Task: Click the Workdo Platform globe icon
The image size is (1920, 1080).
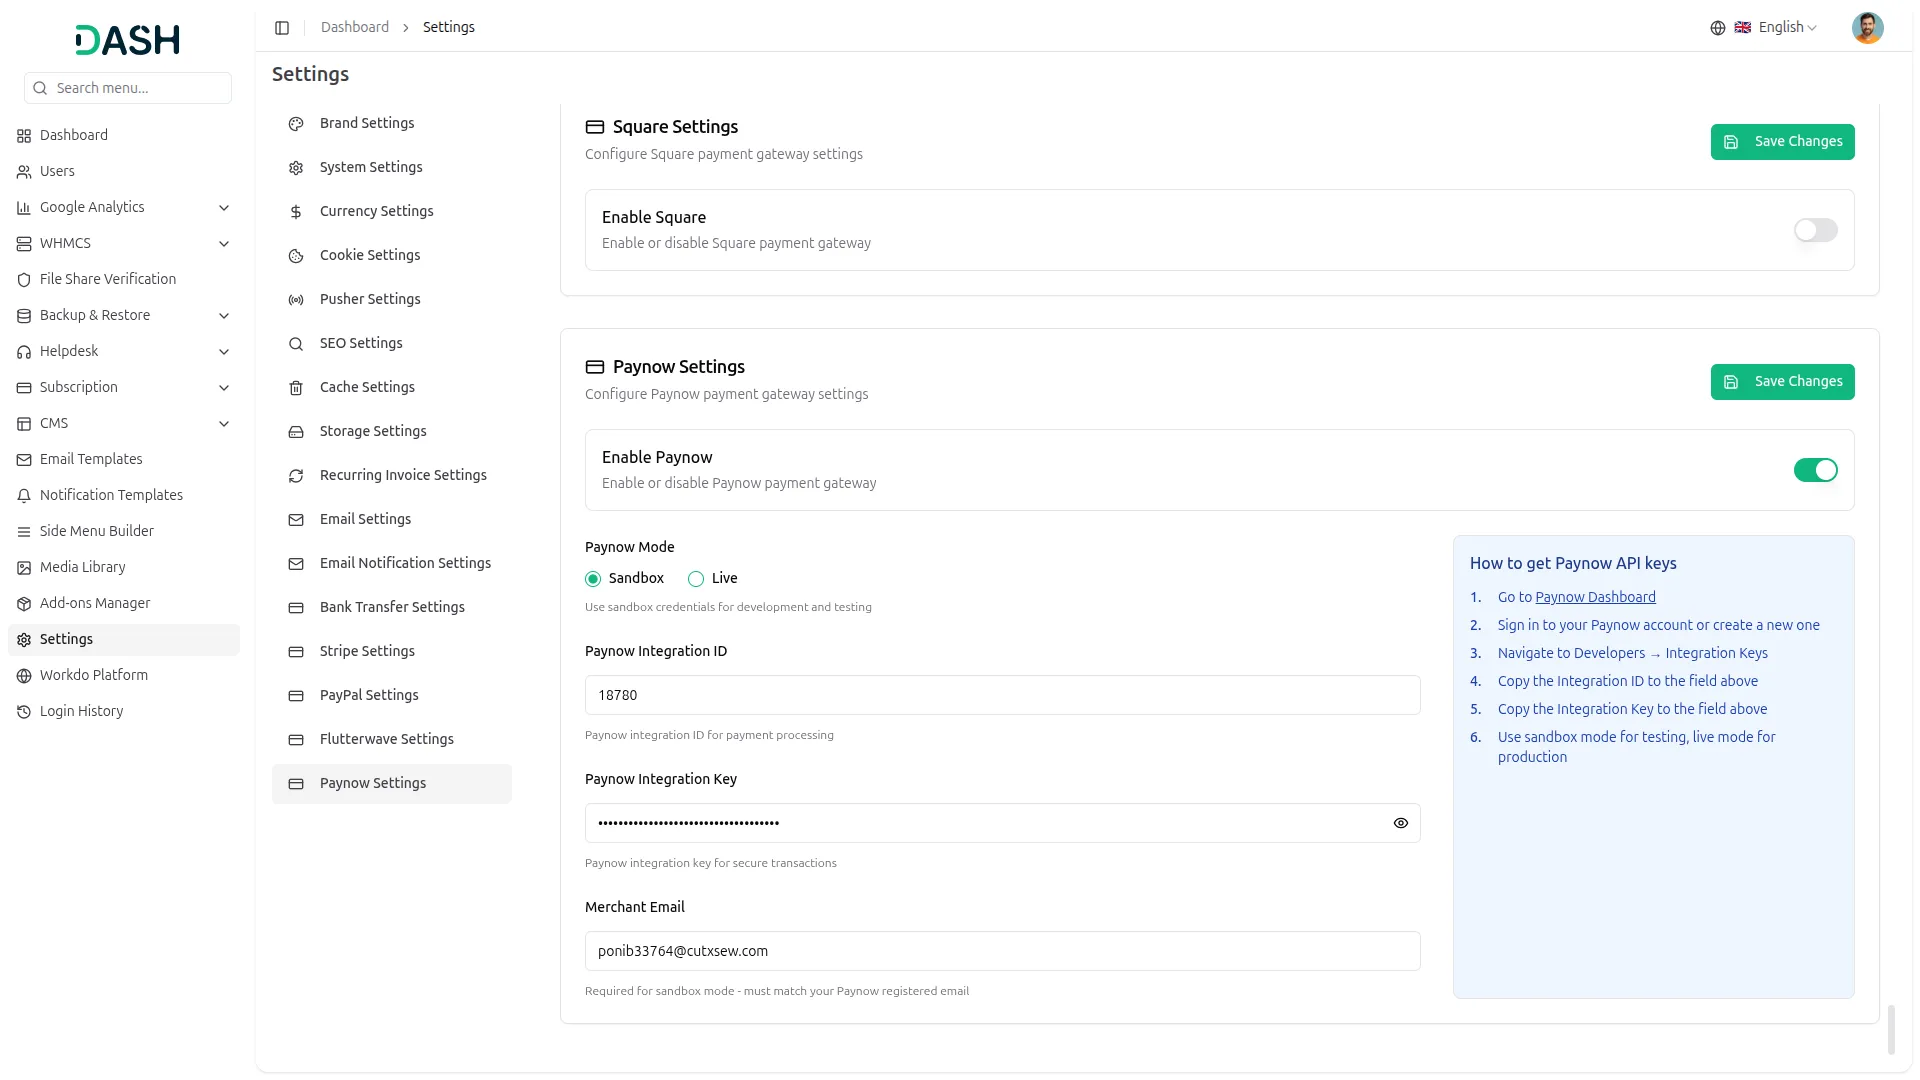Action: 24,676
